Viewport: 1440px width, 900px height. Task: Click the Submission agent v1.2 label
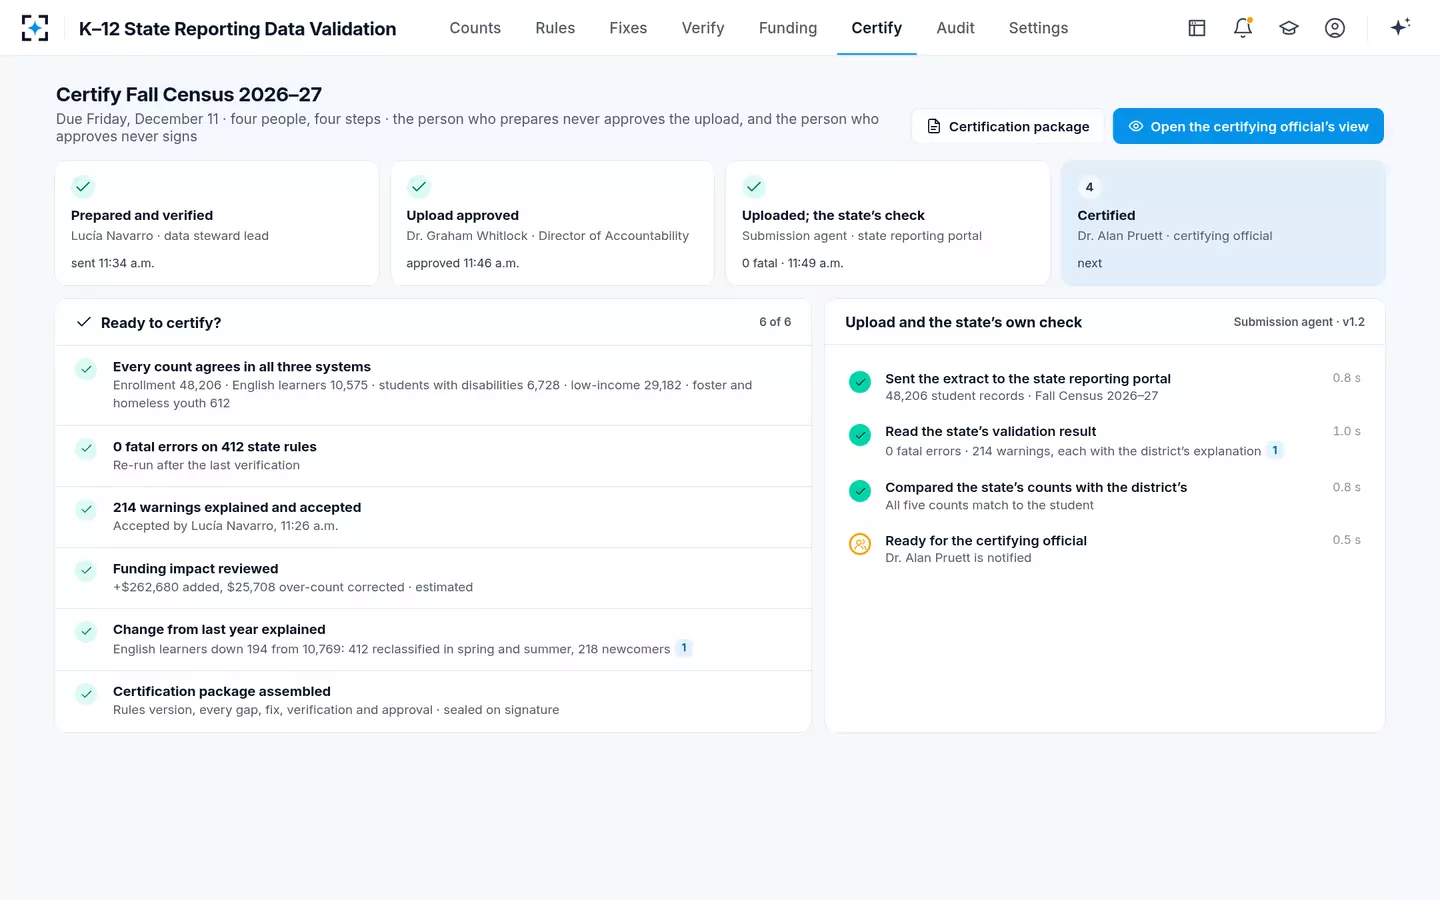pos(1299,322)
